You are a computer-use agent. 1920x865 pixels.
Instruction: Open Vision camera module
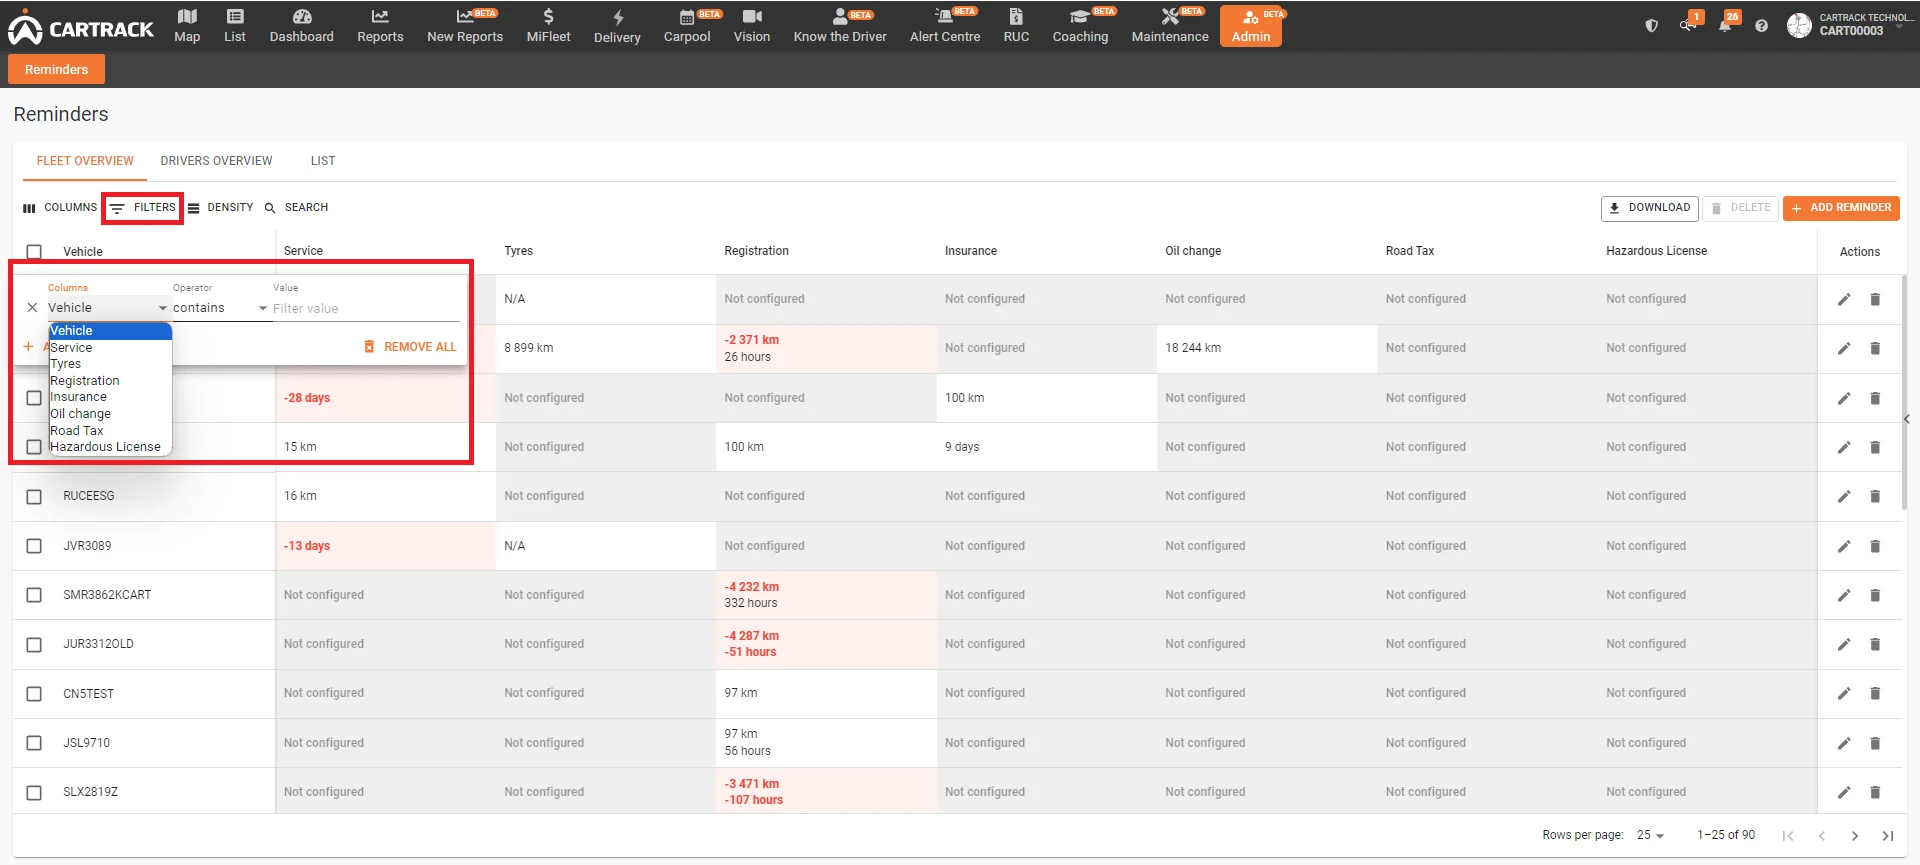point(752,26)
